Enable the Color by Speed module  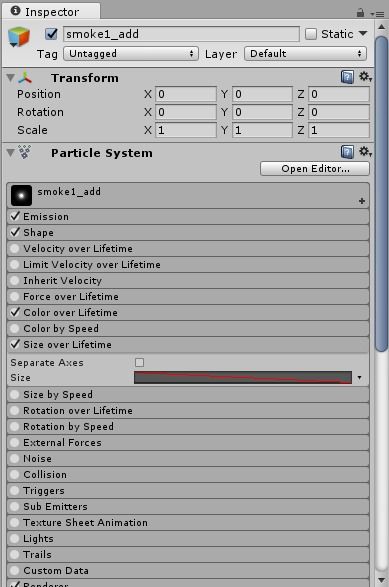tap(15, 328)
